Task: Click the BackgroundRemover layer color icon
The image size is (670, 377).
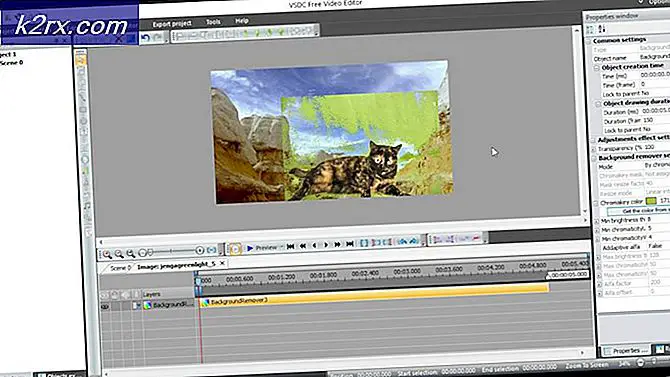Action: coord(147,305)
